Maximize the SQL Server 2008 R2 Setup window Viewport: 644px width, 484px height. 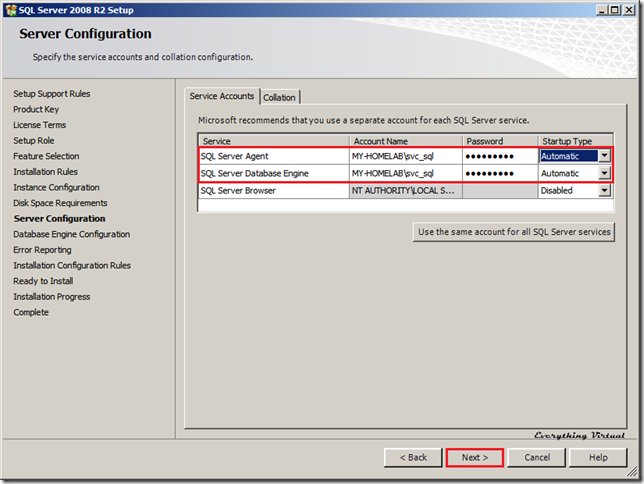pyautogui.click(x=615, y=10)
